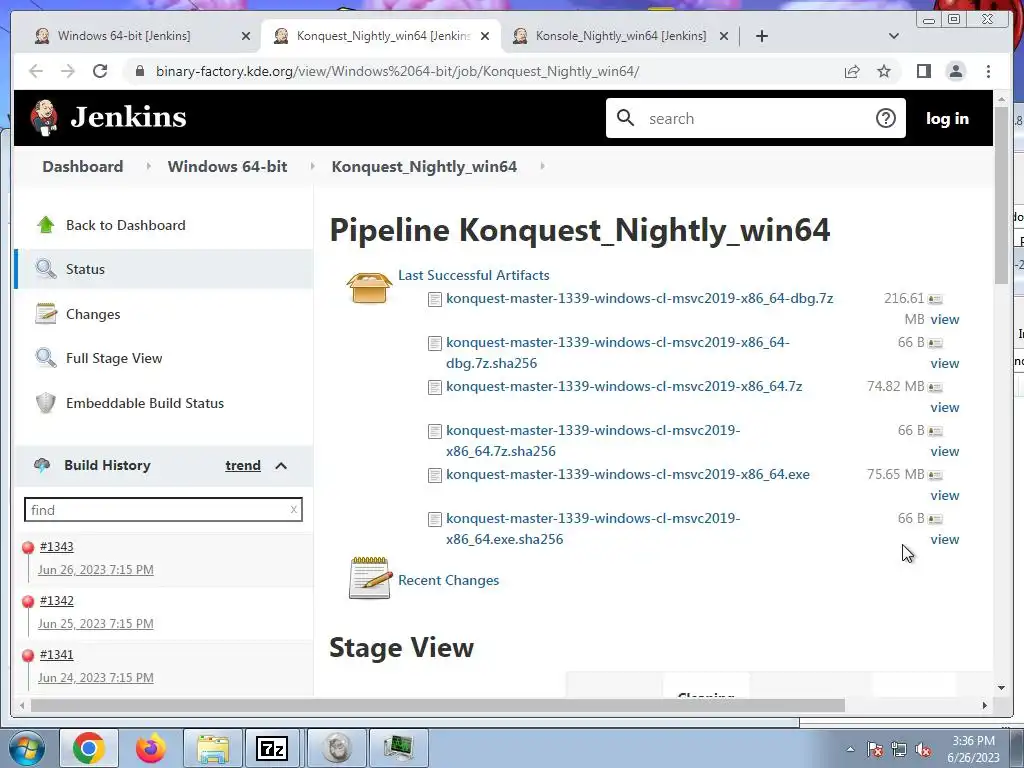This screenshot has width=1024, height=768.
Task: Open a new browser tab
Action: click(761, 36)
